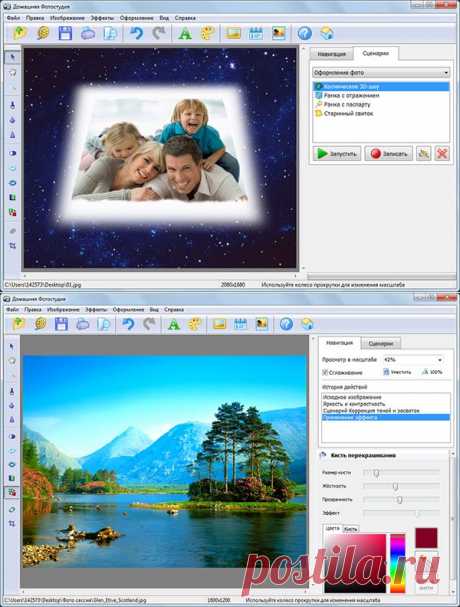Adjust Размер кисти slider handle
The height and width of the screenshot is (607, 460).
click(x=376, y=473)
